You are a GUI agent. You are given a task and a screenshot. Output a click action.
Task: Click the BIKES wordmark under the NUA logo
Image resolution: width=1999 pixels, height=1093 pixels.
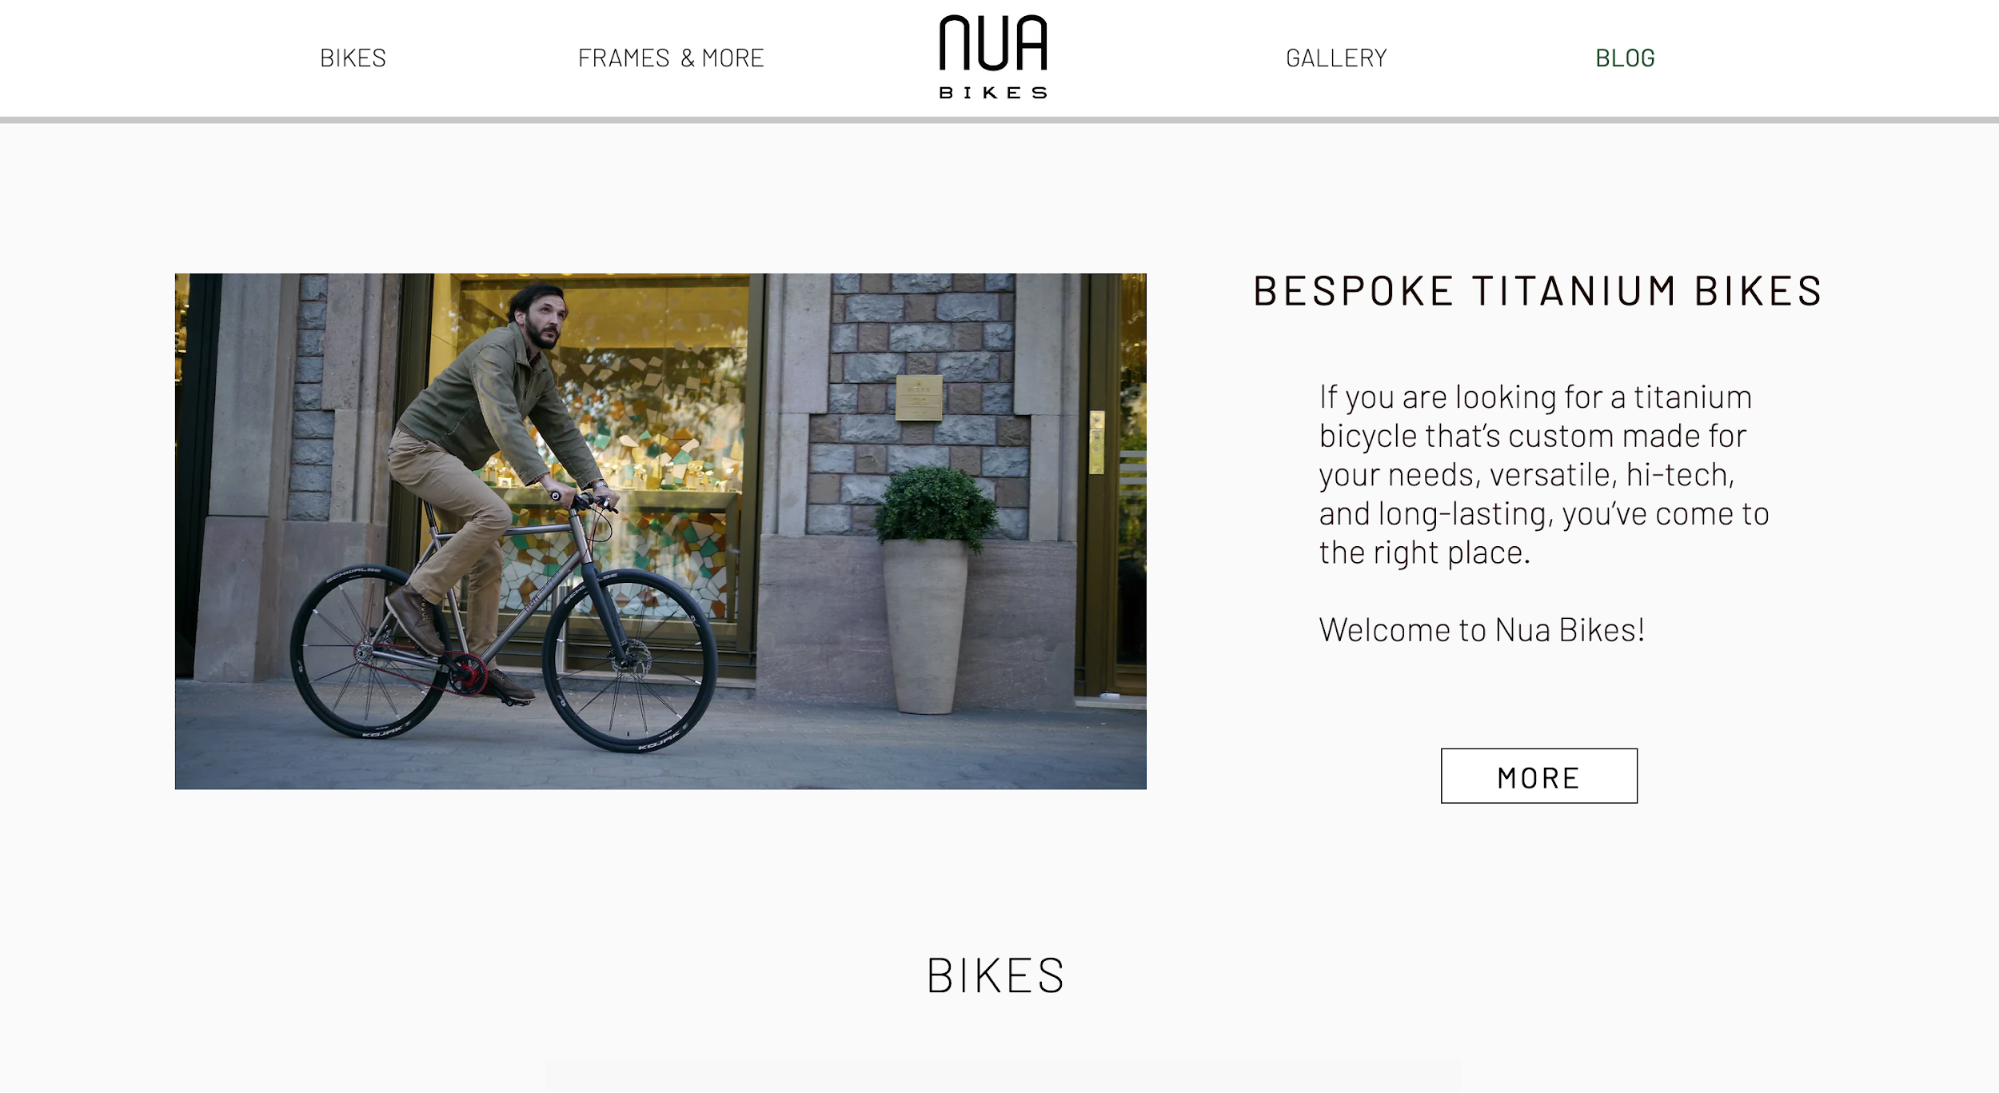click(x=993, y=92)
